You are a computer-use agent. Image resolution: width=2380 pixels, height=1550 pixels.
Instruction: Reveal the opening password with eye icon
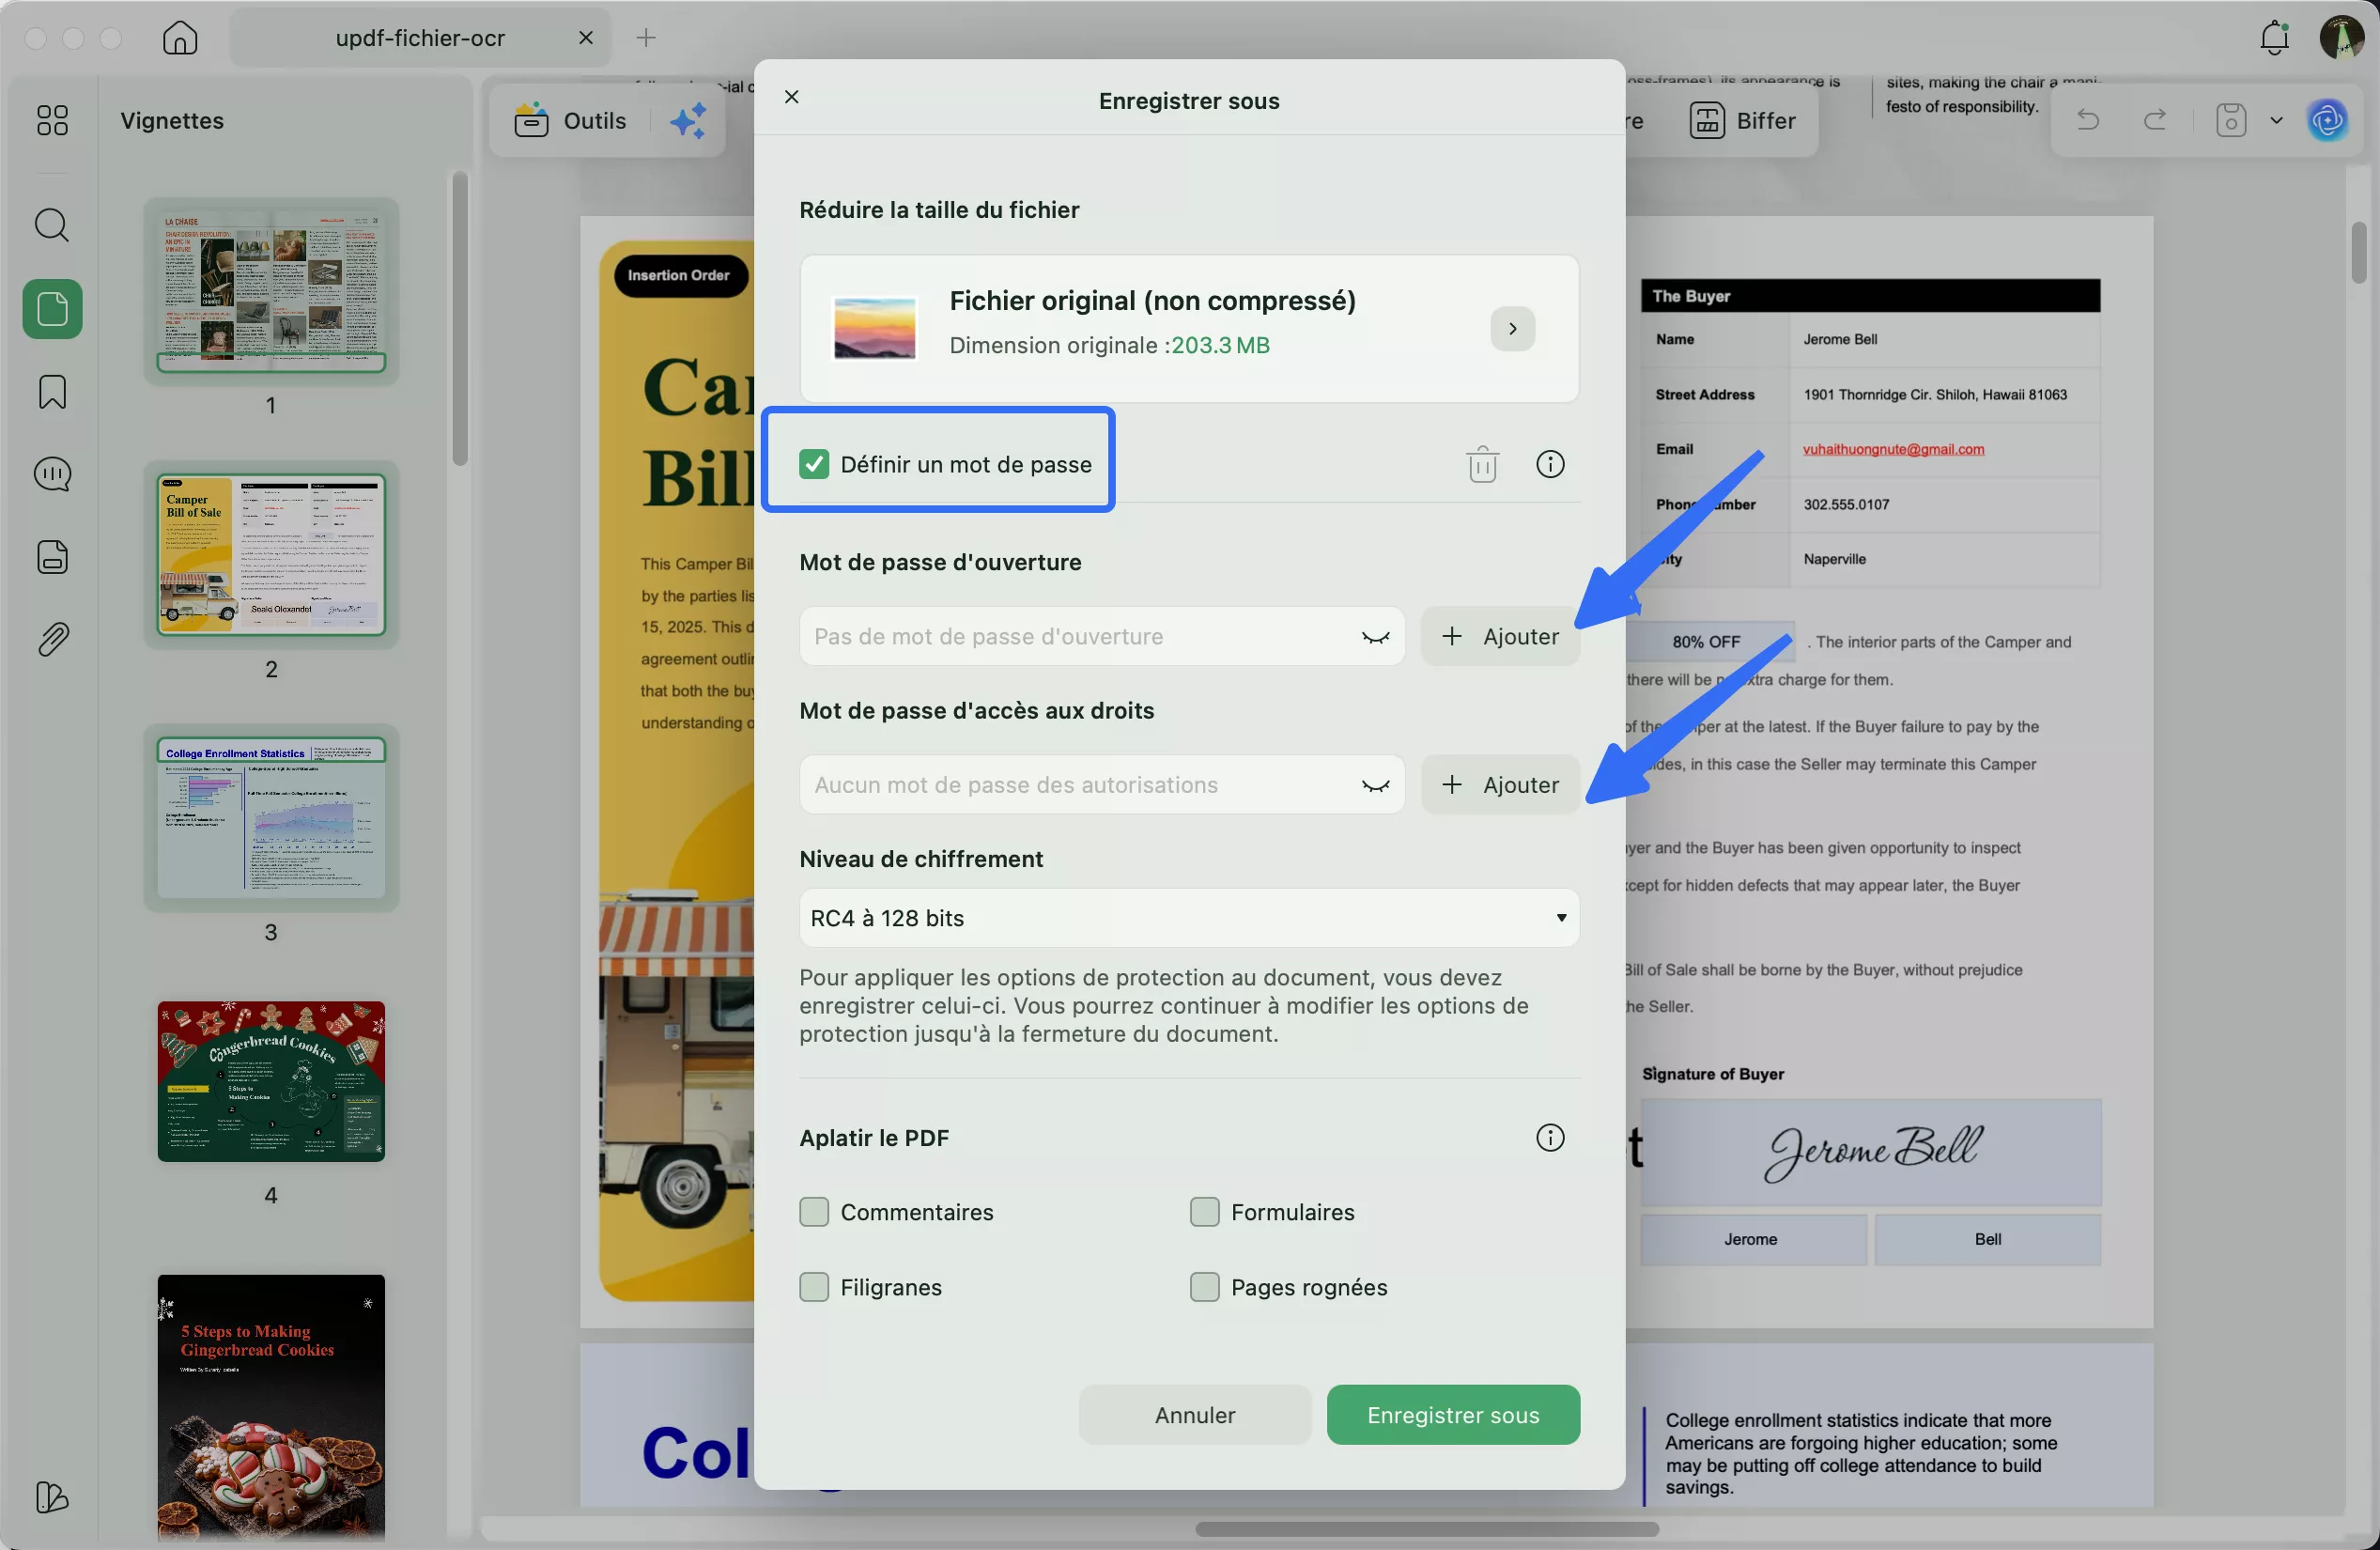[1375, 637]
